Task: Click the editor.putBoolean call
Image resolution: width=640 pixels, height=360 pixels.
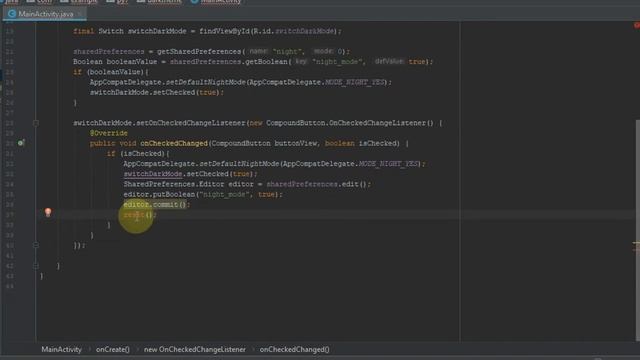Action: click(x=159, y=194)
